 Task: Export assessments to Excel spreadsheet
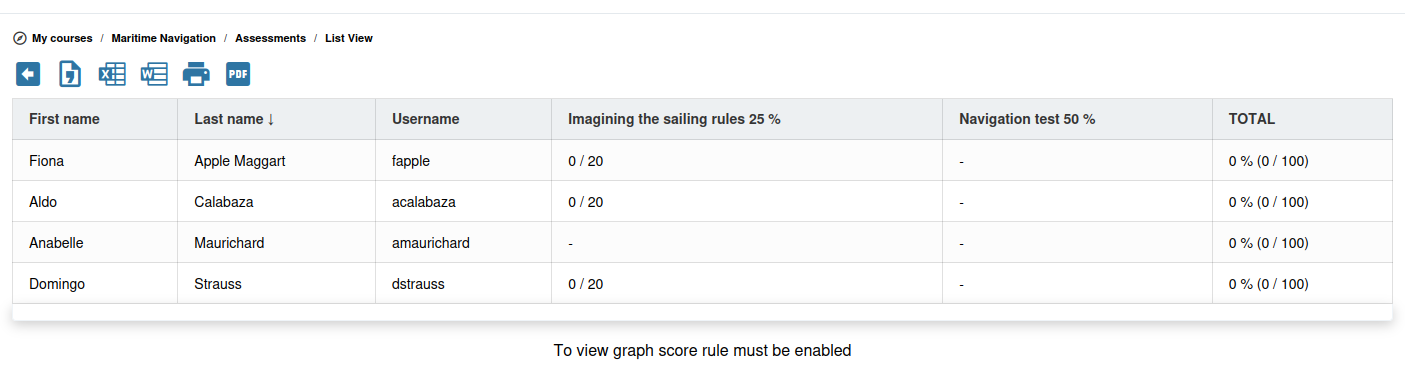(112, 74)
